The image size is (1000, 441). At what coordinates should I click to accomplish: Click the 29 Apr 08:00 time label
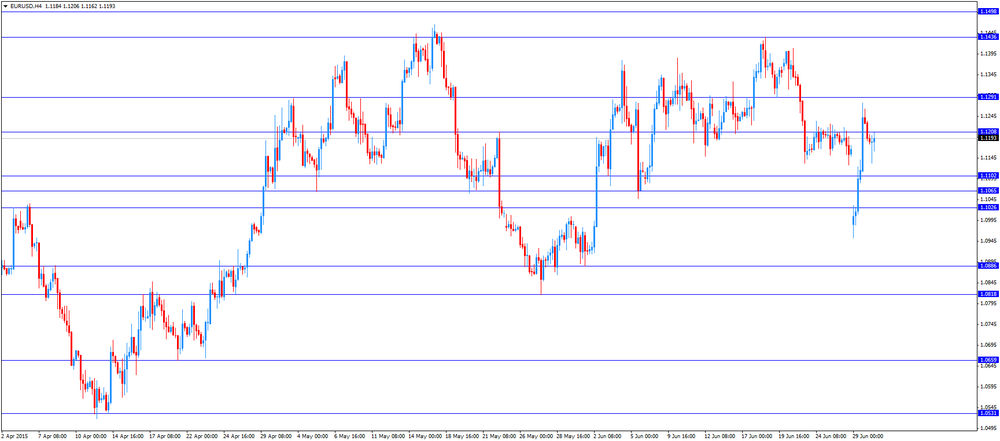276,437
